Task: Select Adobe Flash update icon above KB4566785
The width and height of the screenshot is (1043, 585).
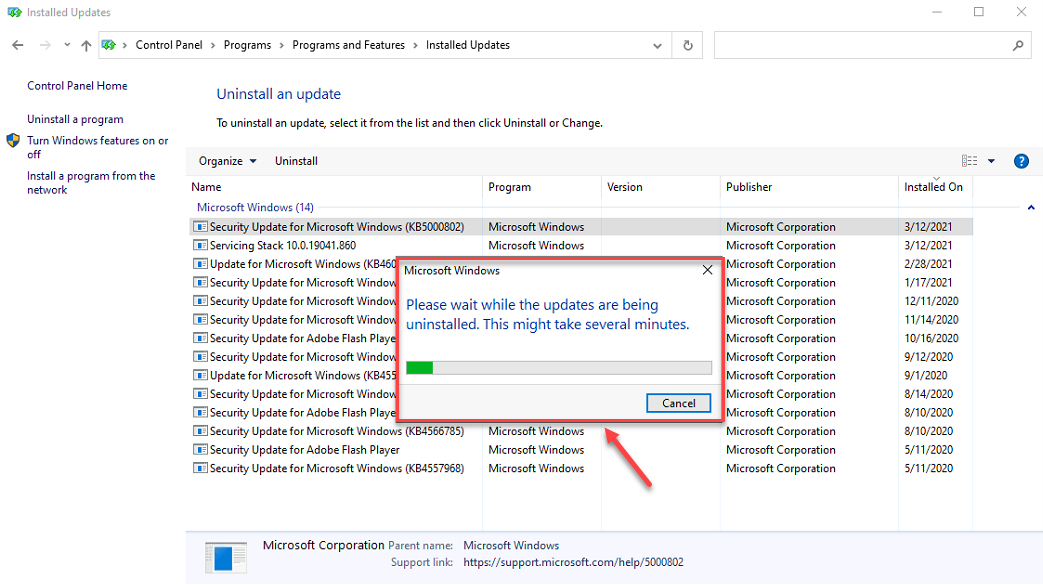Action: coord(200,413)
